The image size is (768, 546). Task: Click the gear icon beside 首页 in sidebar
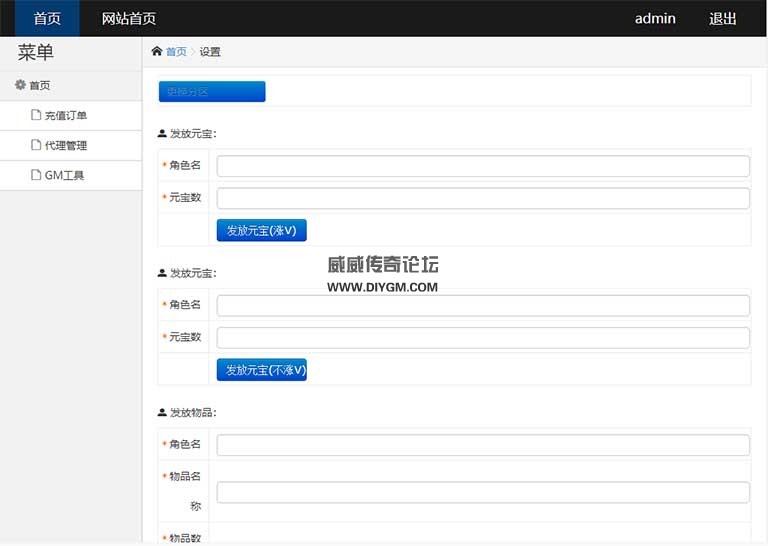pyautogui.click(x=20, y=85)
